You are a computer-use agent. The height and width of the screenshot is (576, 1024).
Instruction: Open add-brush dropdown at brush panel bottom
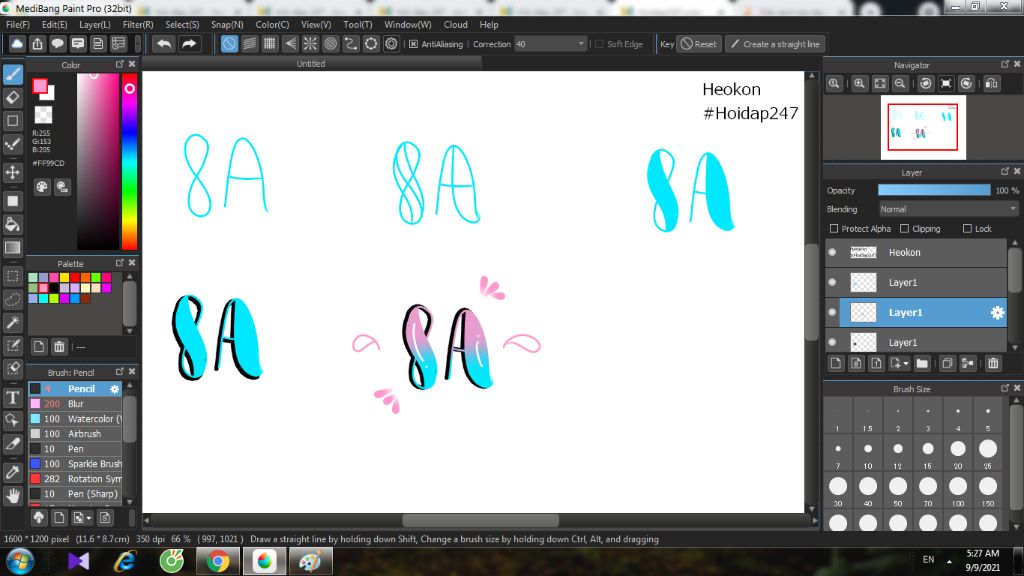89,518
